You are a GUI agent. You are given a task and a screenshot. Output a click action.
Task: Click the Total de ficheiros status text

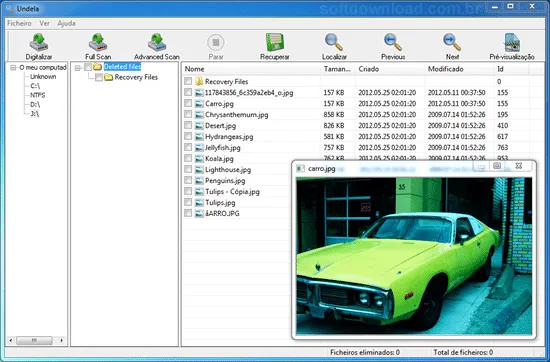click(x=463, y=352)
